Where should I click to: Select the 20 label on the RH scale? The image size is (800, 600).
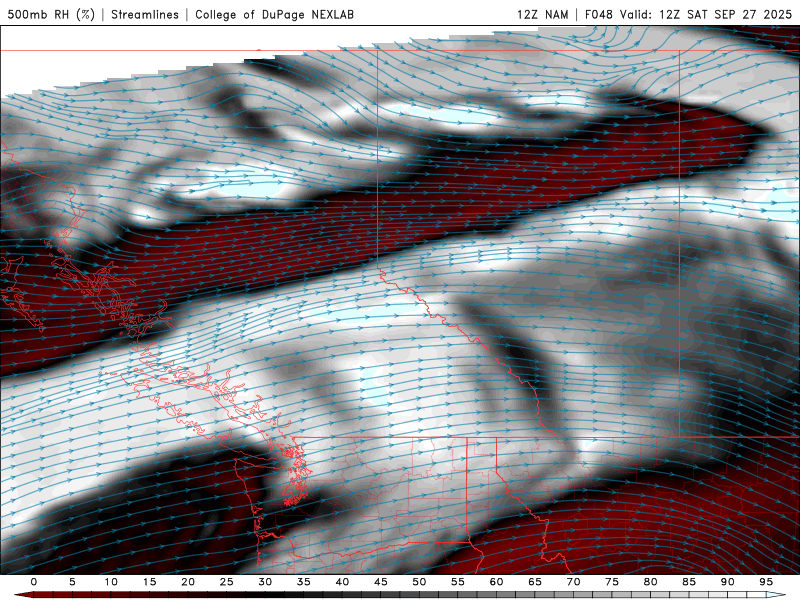pyautogui.click(x=188, y=582)
